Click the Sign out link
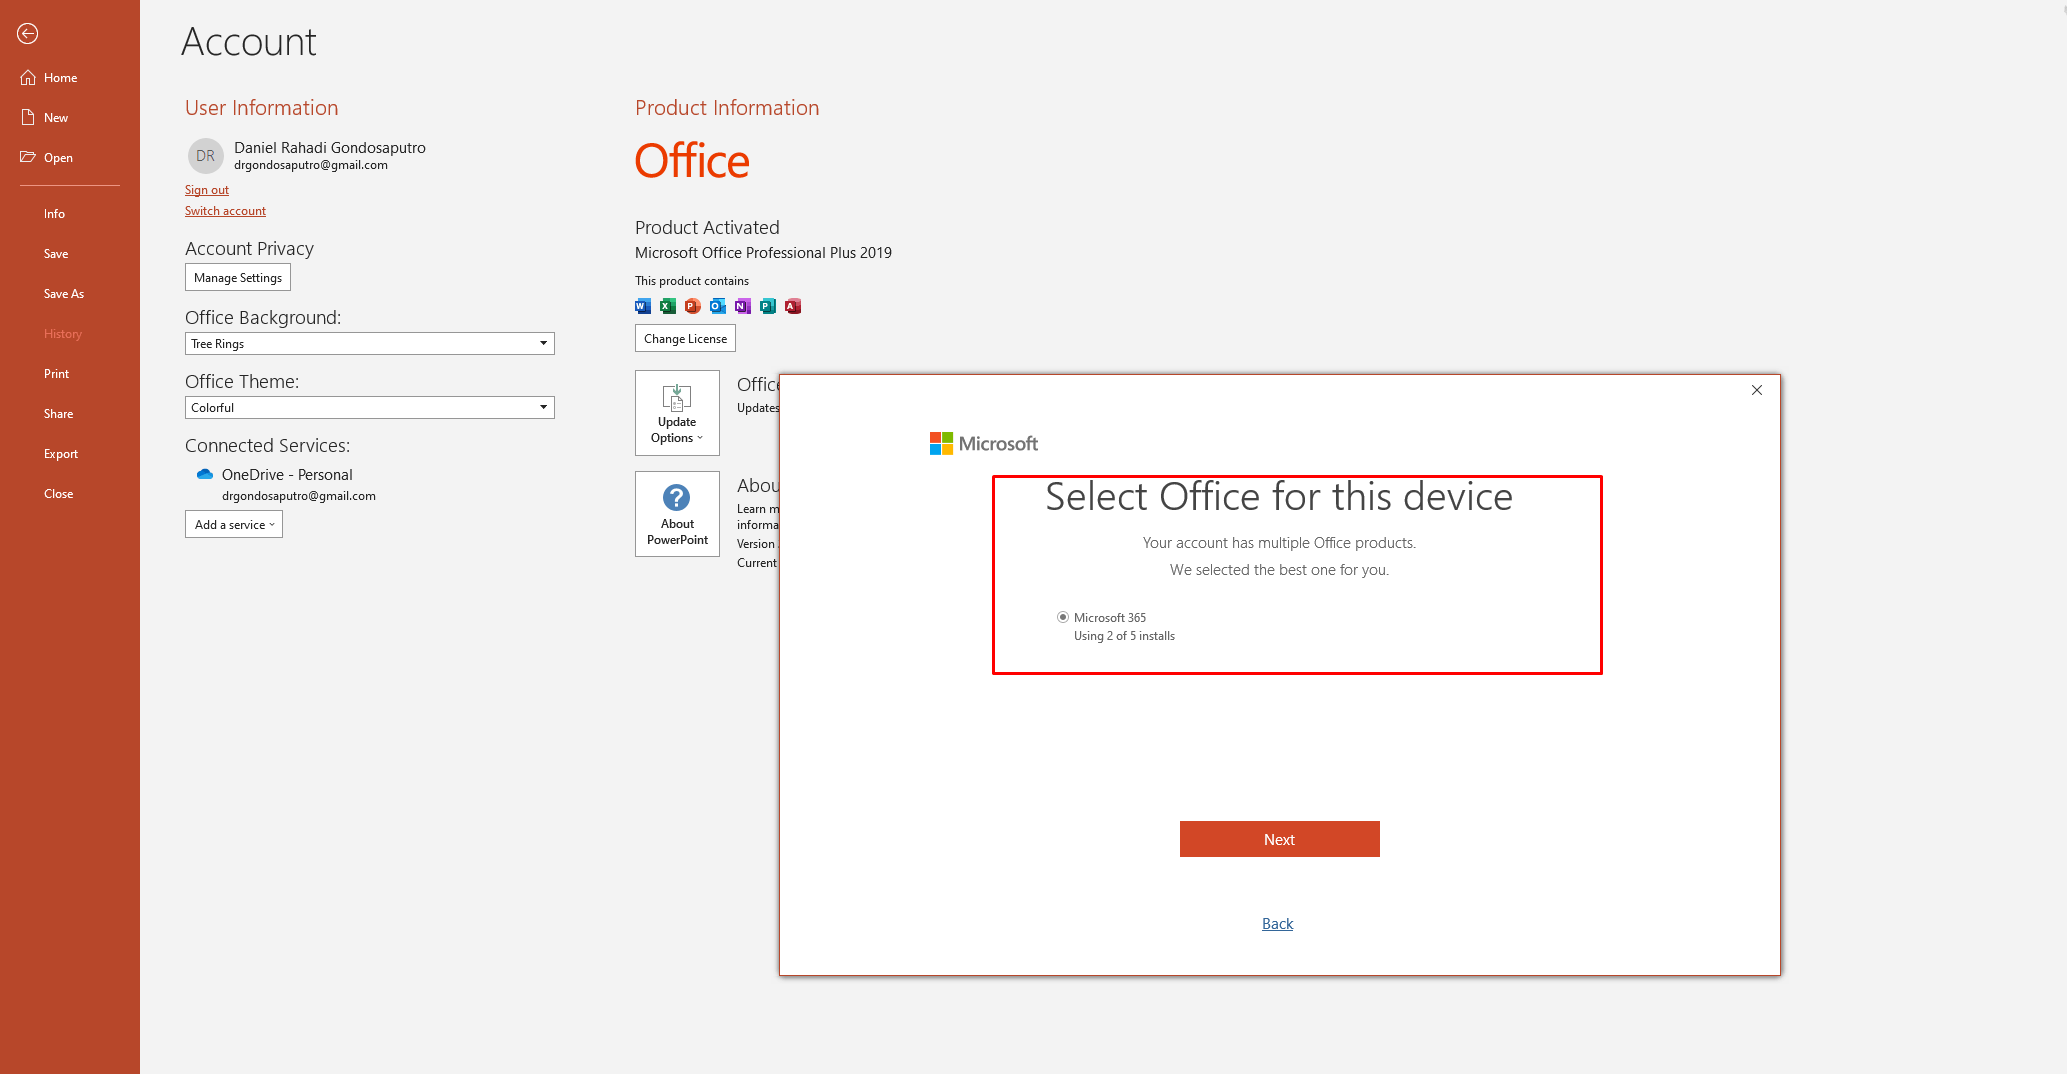Screen dimensions: 2067x1074 [x=207, y=190]
